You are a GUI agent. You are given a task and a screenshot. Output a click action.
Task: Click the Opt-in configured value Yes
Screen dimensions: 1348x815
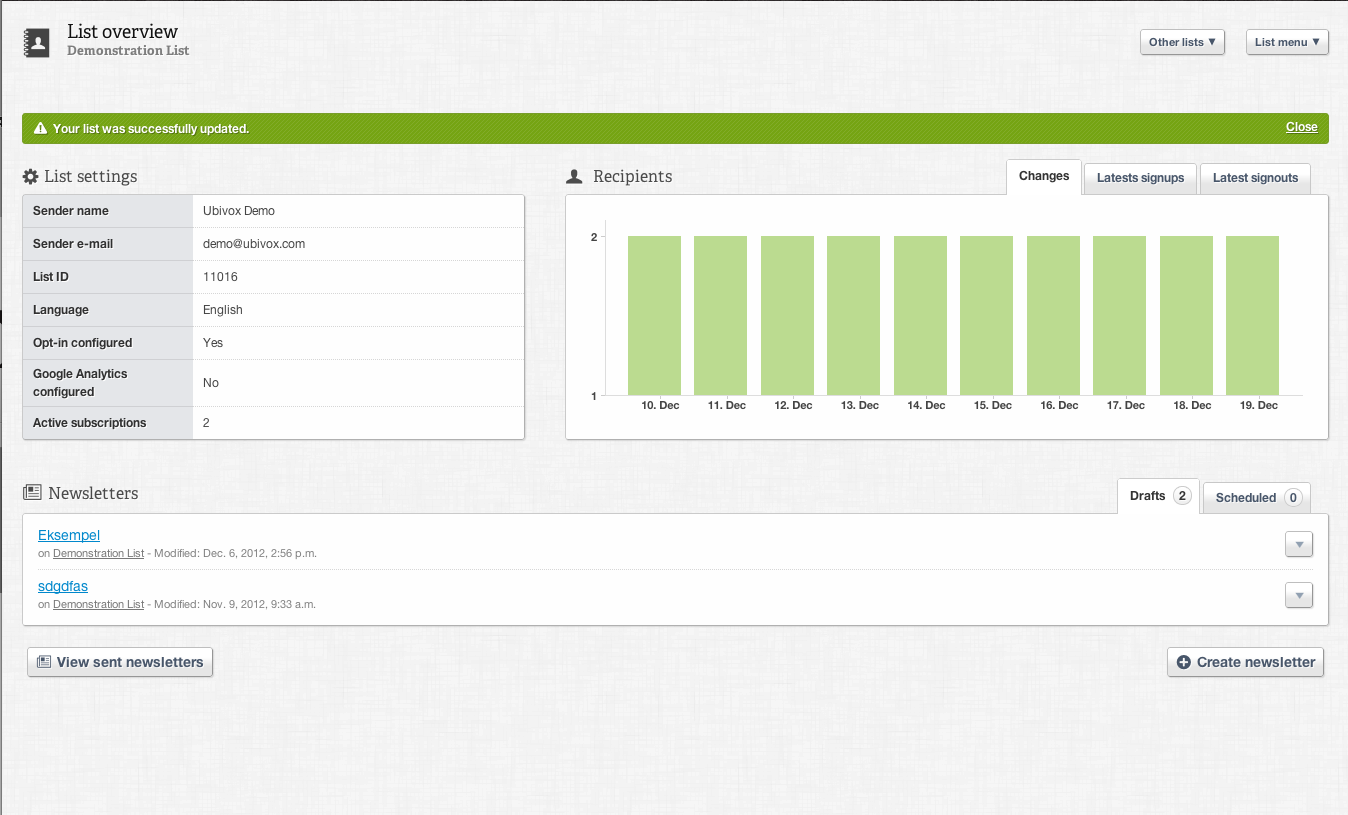coord(213,343)
